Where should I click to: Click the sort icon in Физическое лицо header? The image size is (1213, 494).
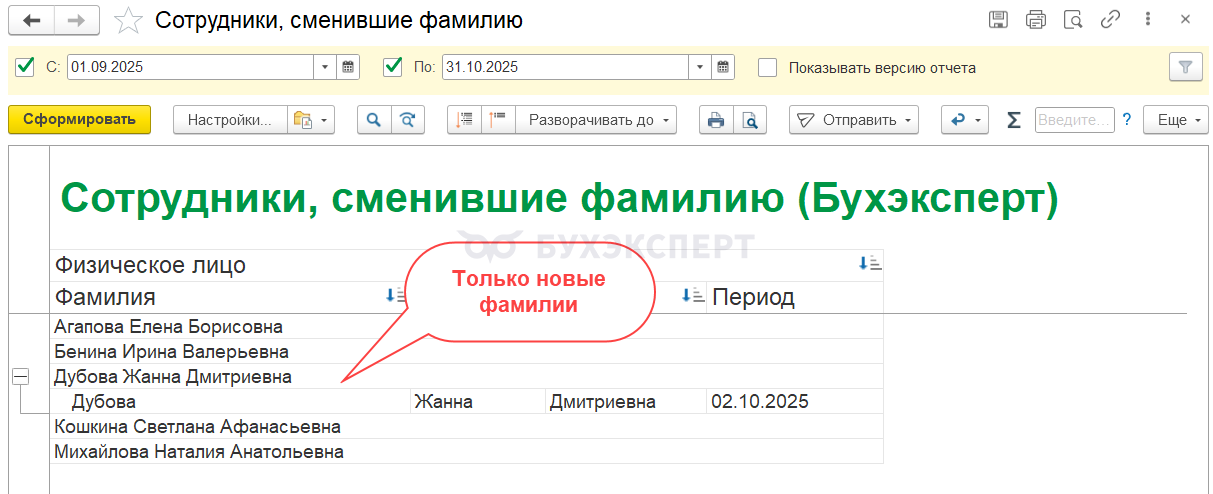[869, 264]
